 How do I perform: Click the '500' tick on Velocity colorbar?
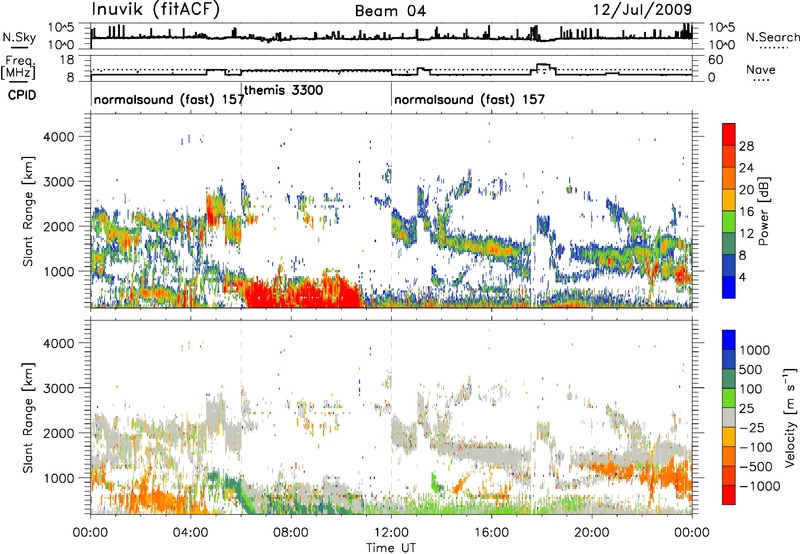click(x=753, y=370)
